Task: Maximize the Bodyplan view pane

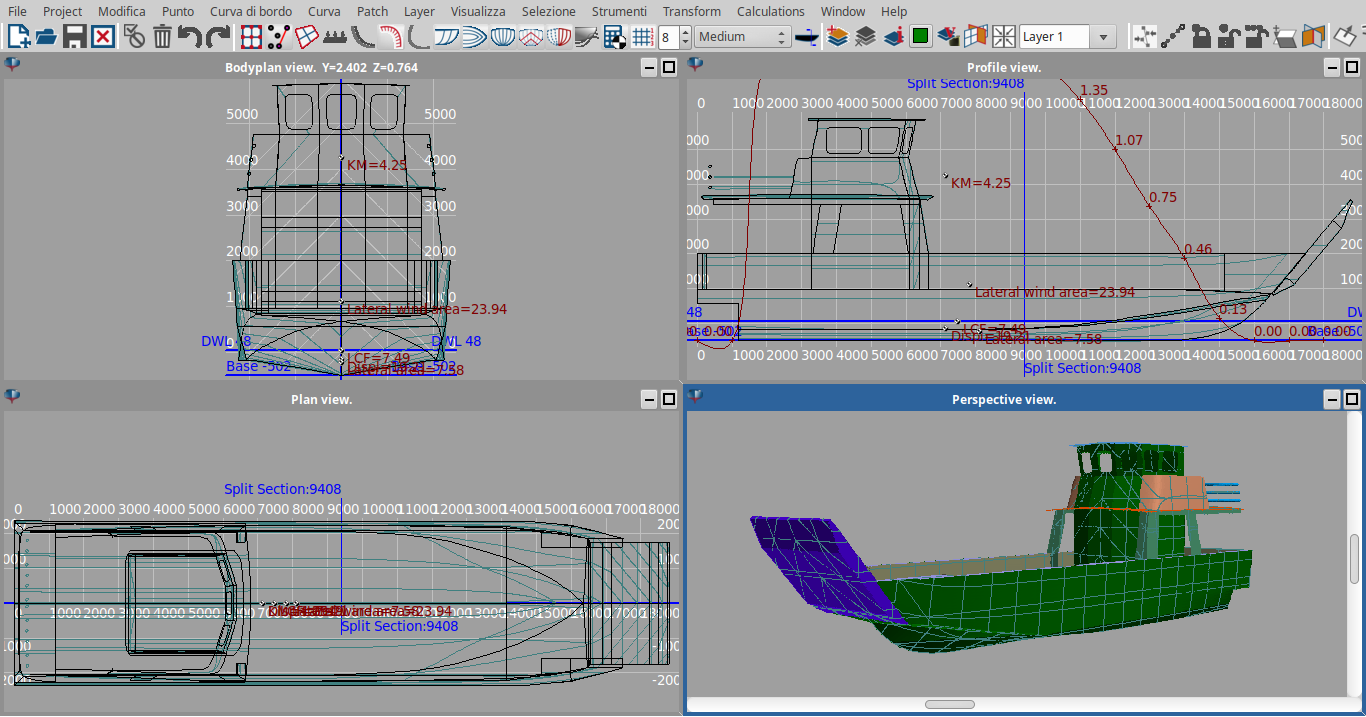Action: (x=669, y=67)
